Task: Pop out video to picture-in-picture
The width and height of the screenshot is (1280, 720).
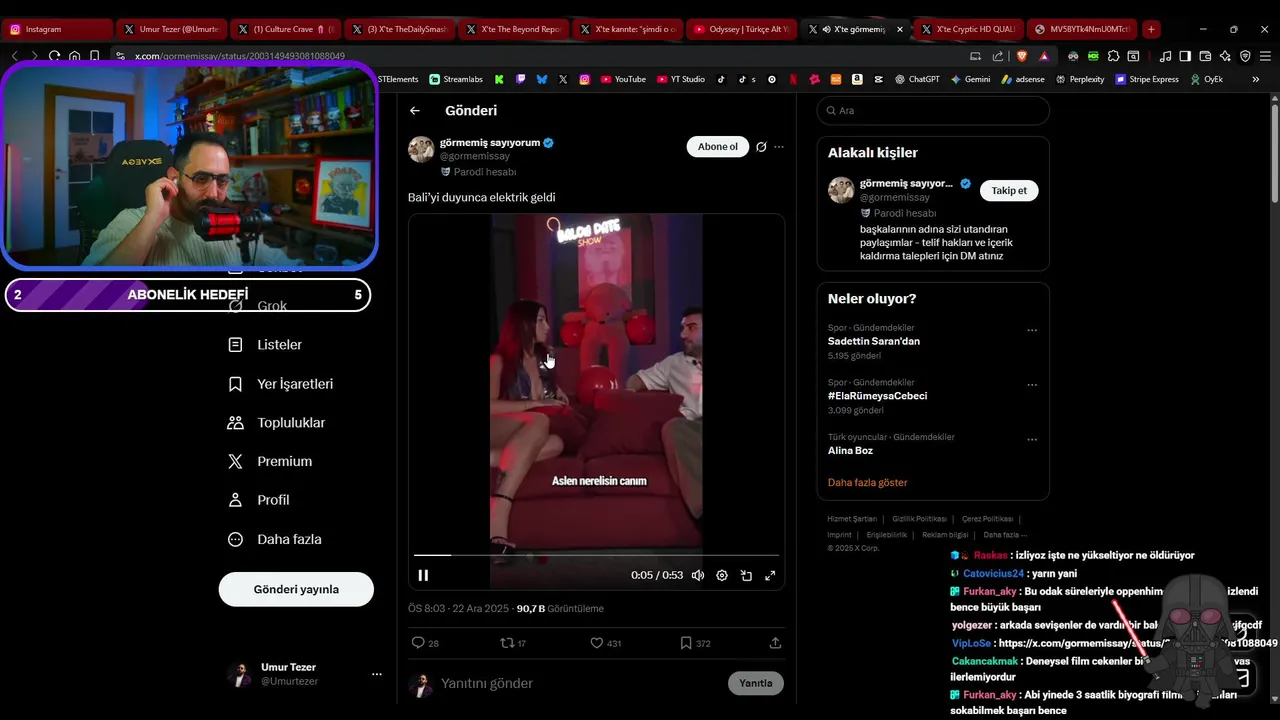Action: (746, 575)
